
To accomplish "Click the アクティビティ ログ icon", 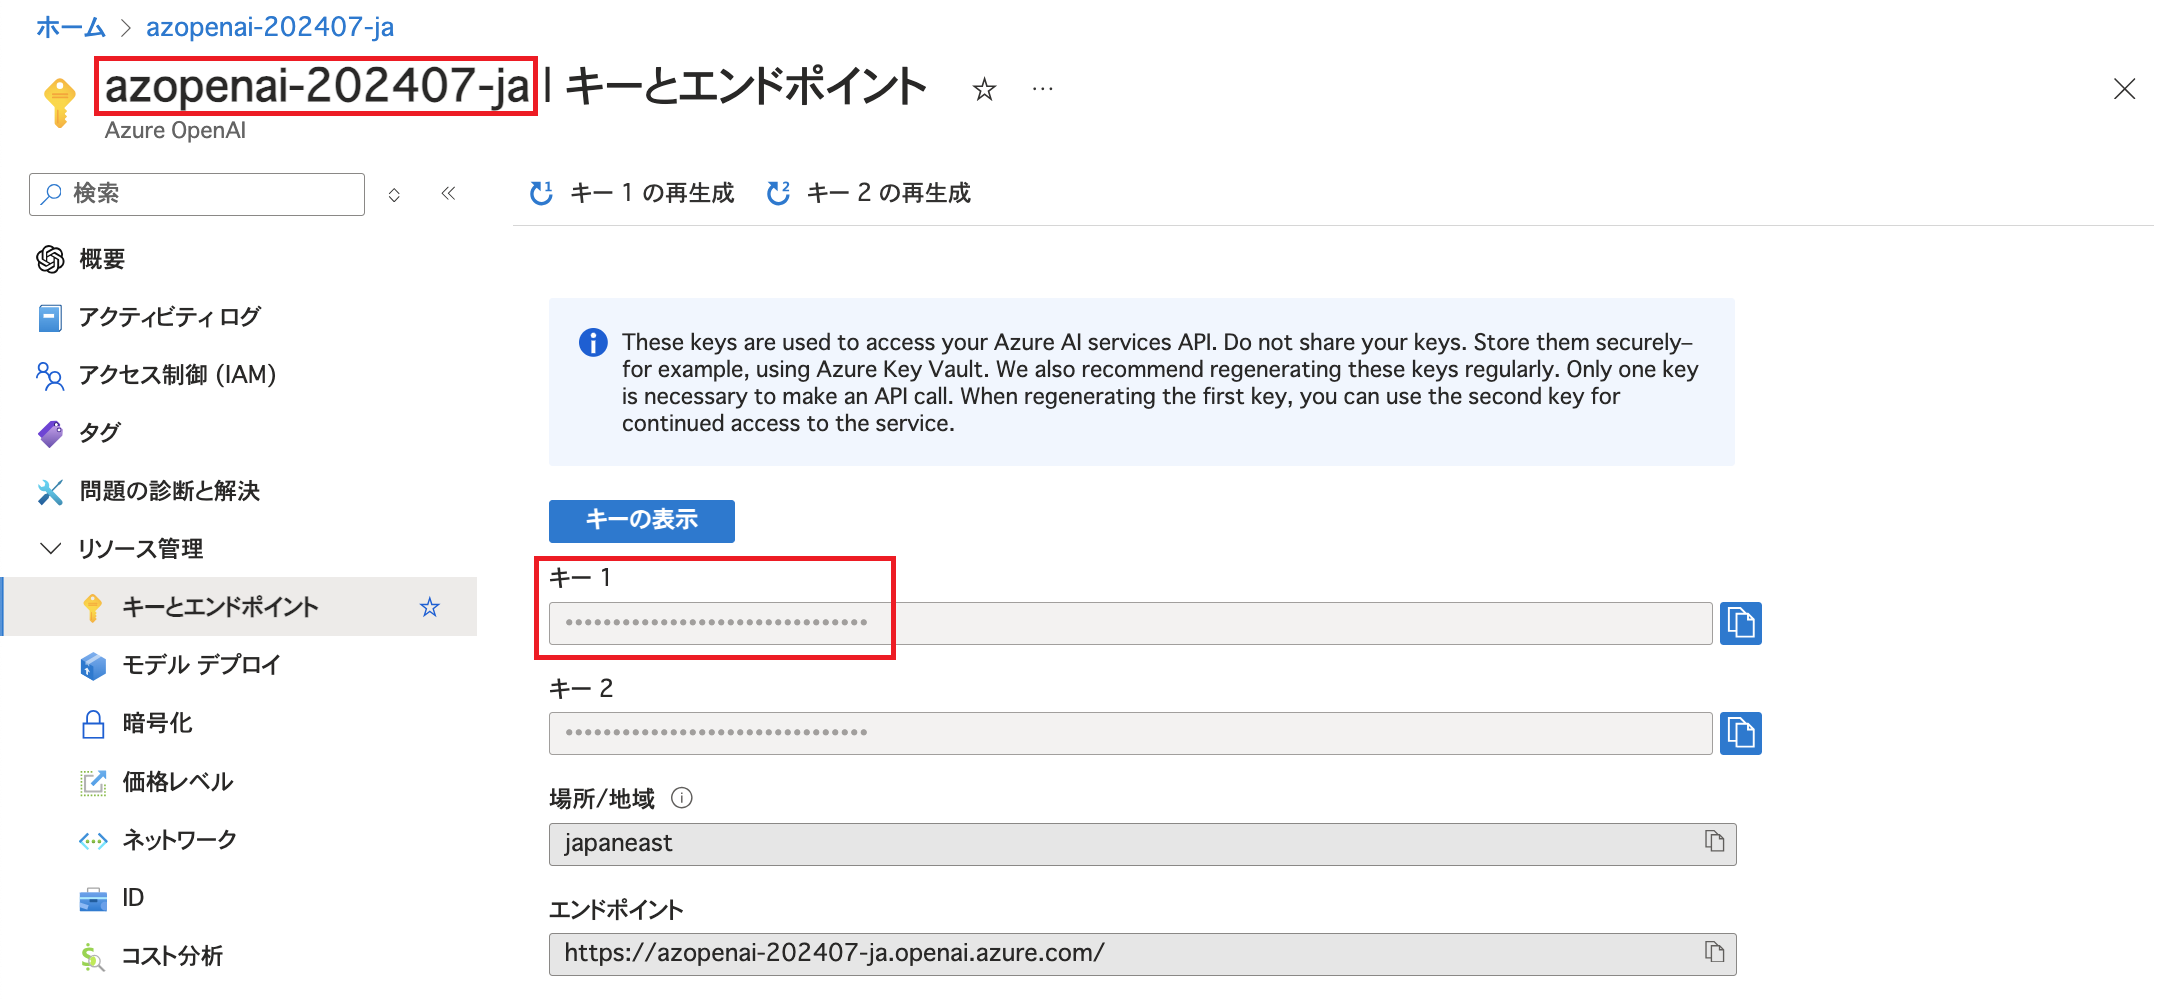I will pos(50,318).
